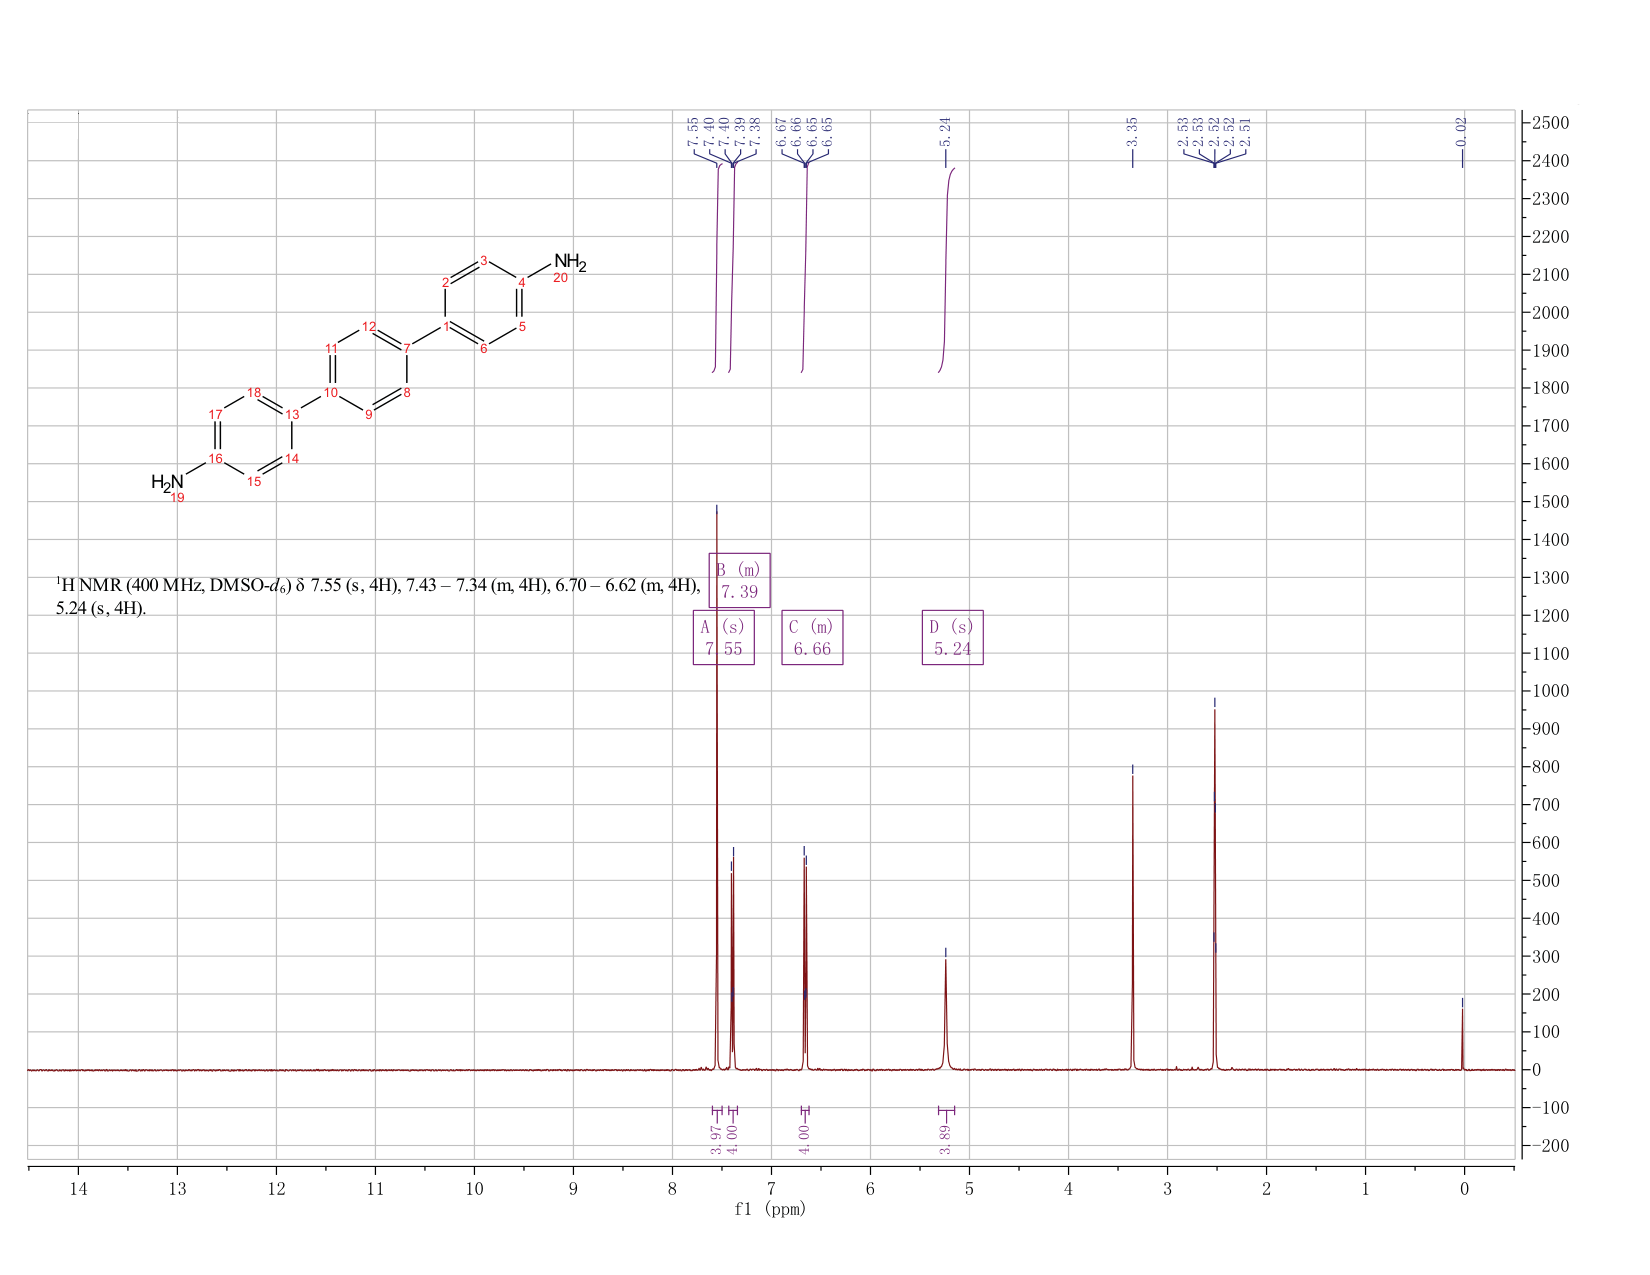Click atom label 10 in the structure
The image size is (1650, 1275).
pos(330,392)
